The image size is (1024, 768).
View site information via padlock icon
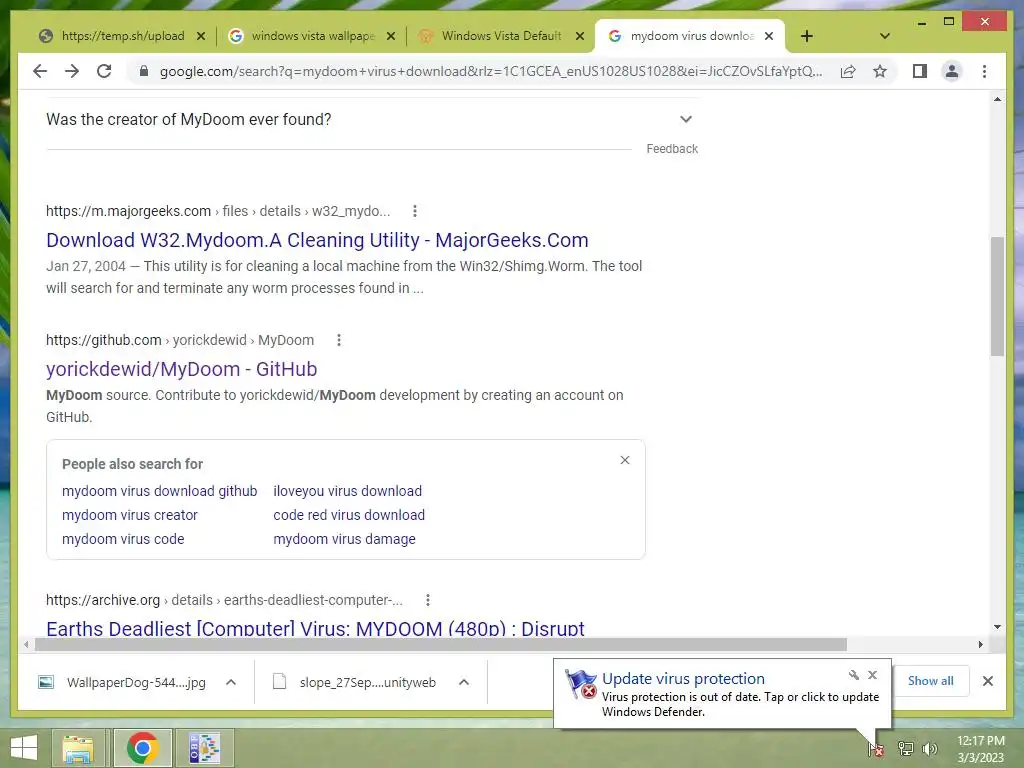tap(144, 71)
